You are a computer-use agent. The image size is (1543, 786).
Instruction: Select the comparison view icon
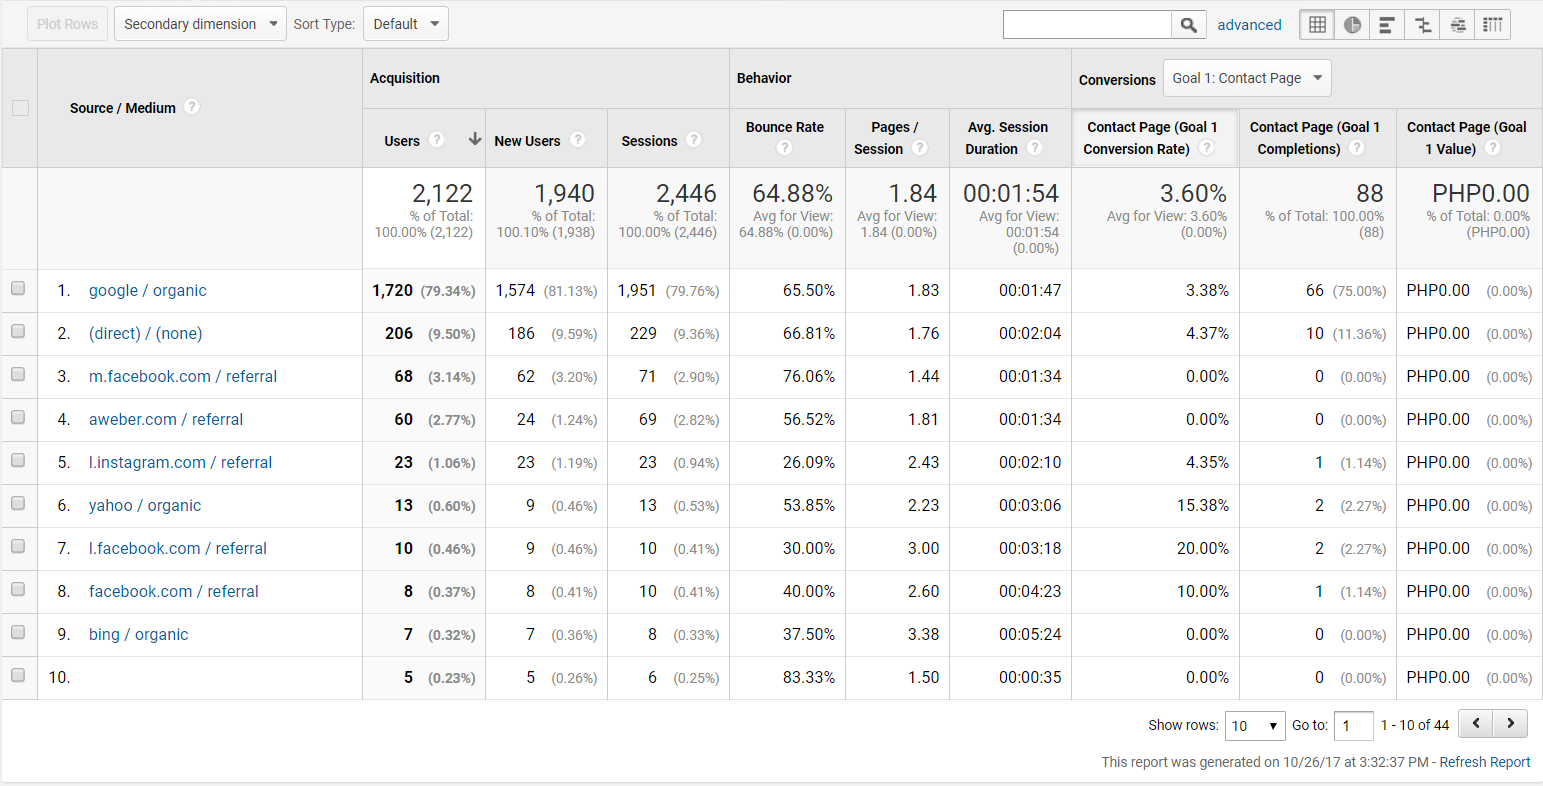pos(1422,25)
